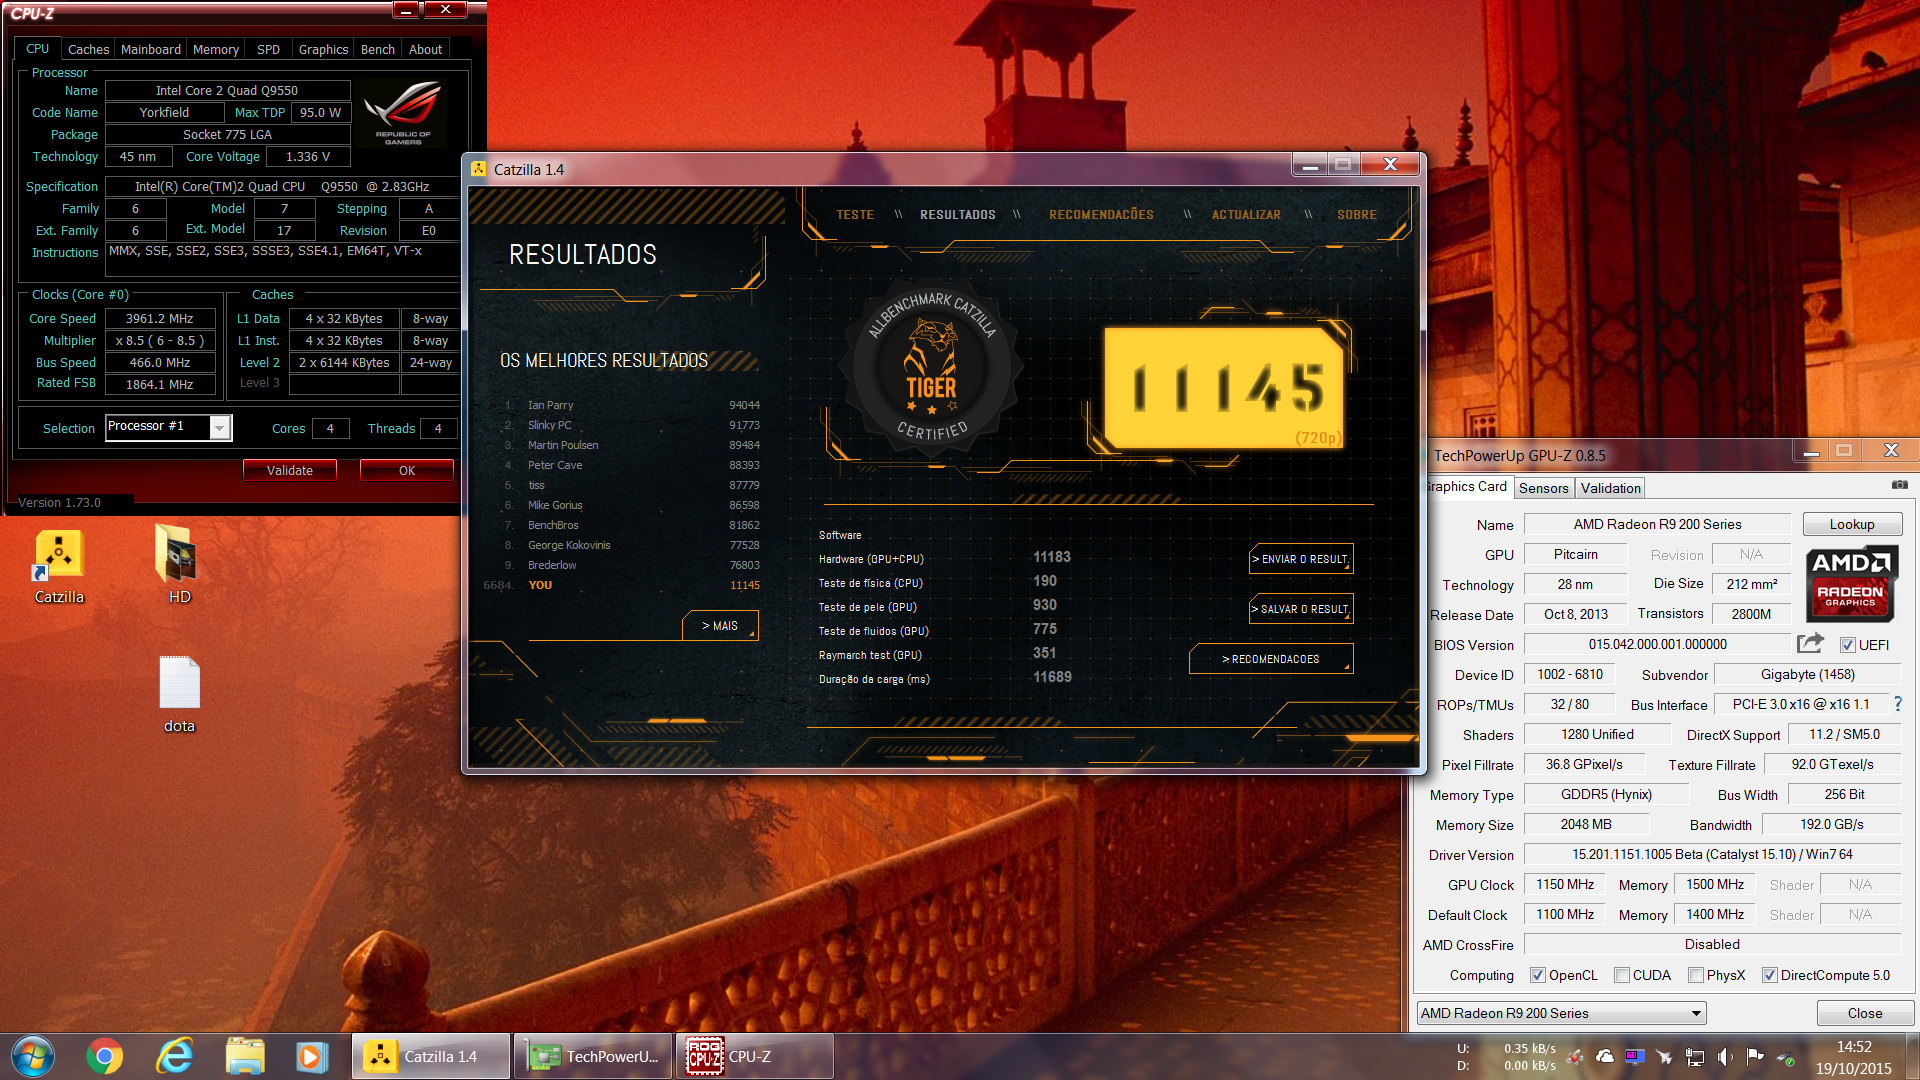Viewport: 1920px width, 1080px height.
Task: Launch Internet Explorer from the taskbar
Action: (x=175, y=1056)
